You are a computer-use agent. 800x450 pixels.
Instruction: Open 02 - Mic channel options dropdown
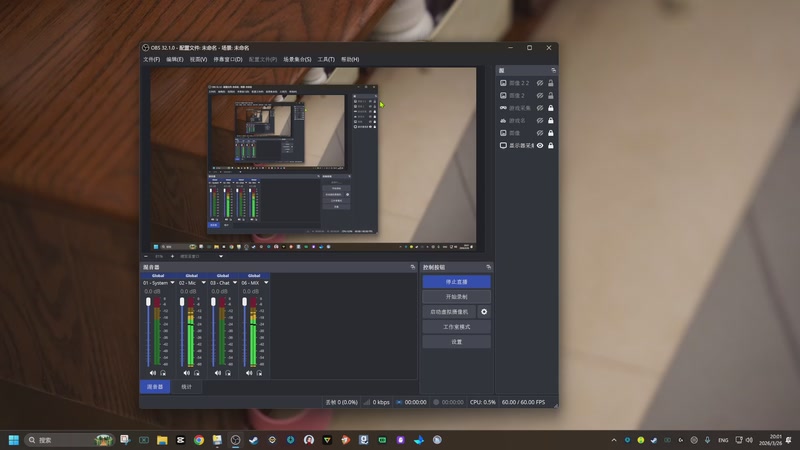(x=204, y=283)
